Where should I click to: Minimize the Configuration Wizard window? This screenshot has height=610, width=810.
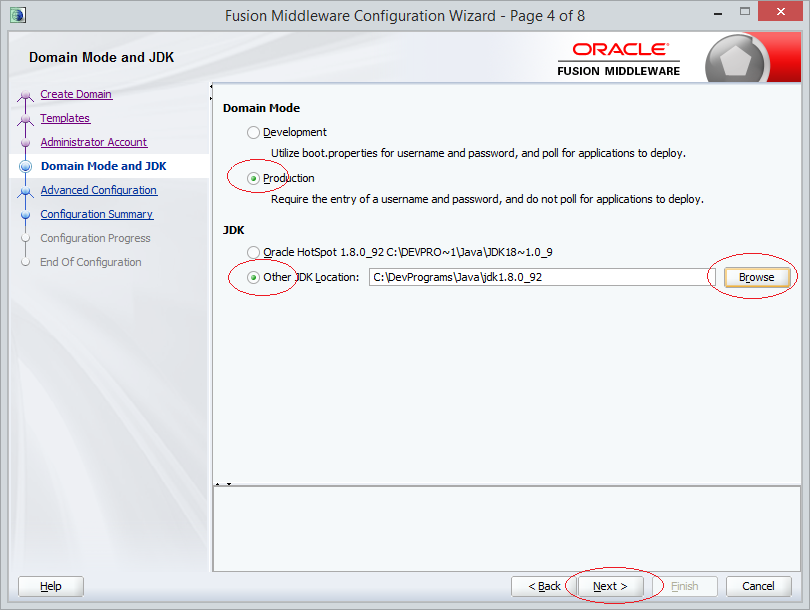[x=718, y=13]
